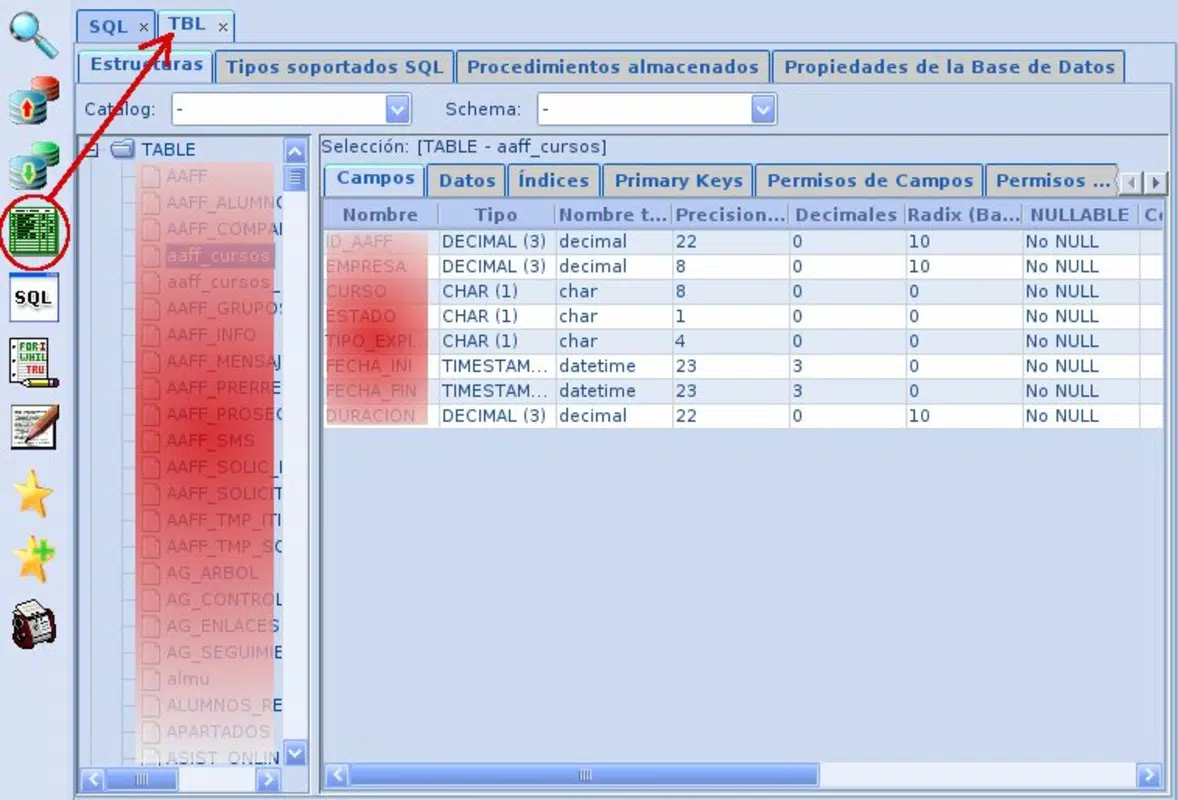This screenshot has height=800, width=1178.
Task: Click the database download green arrow icon
Action: 34,165
